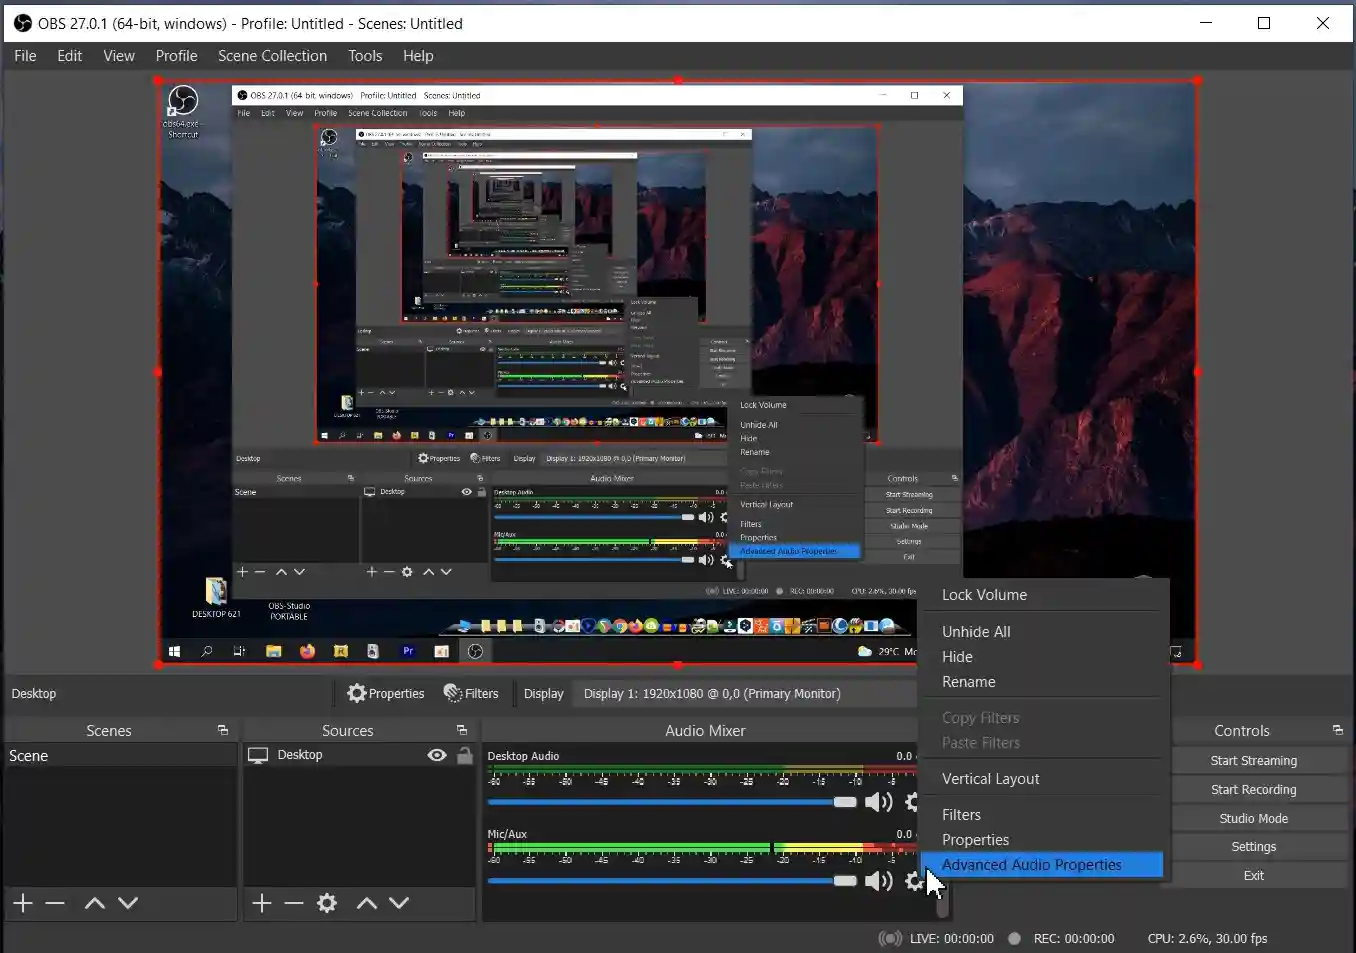Select the Desktop source row
The width and height of the screenshot is (1356, 953).
coord(360,755)
